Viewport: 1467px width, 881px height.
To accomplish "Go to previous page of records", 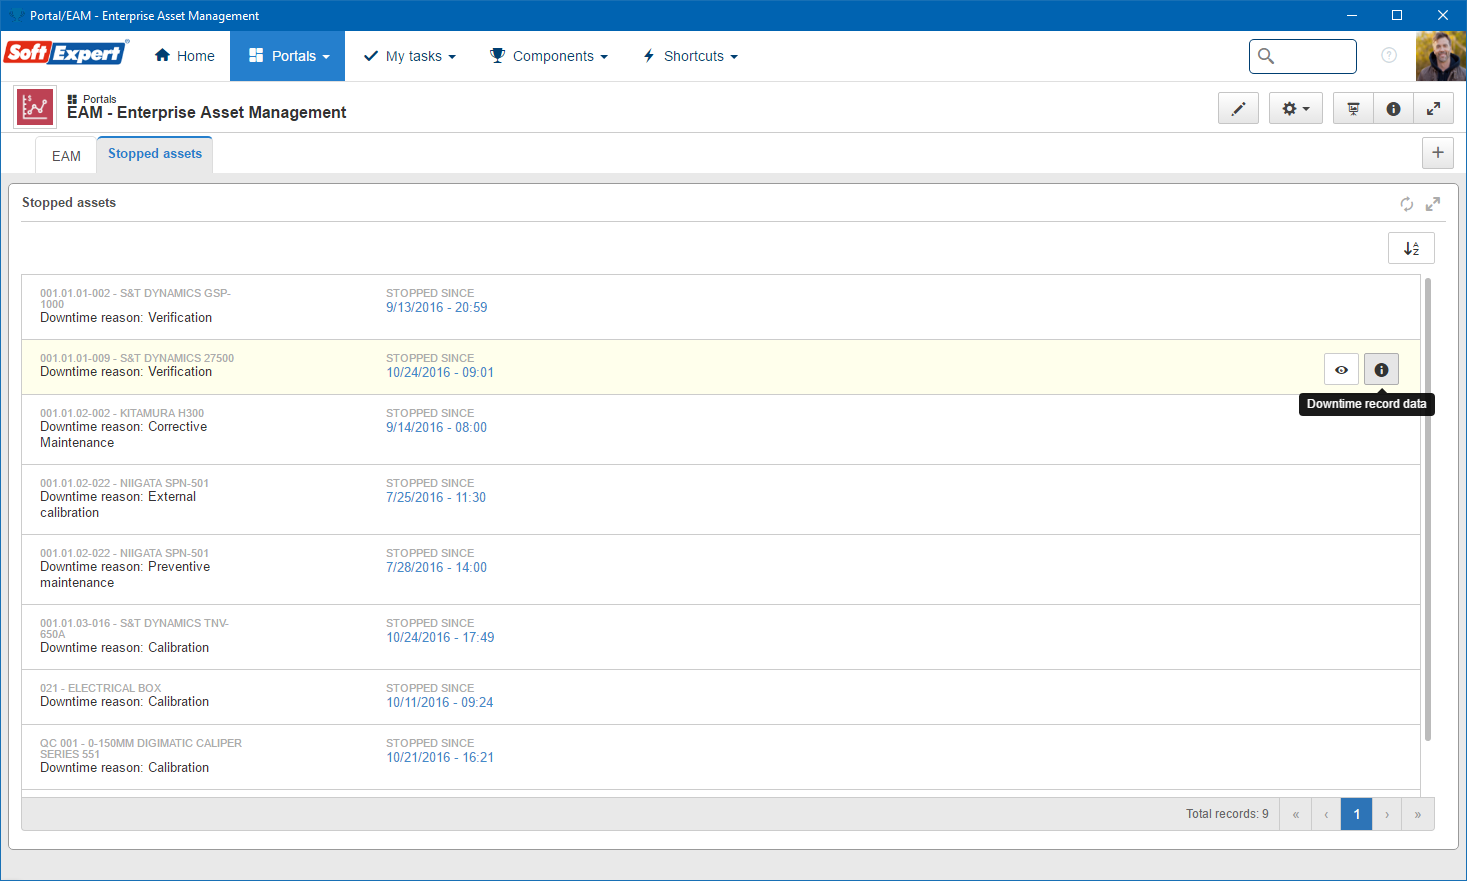I will pyautogui.click(x=1326, y=814).
